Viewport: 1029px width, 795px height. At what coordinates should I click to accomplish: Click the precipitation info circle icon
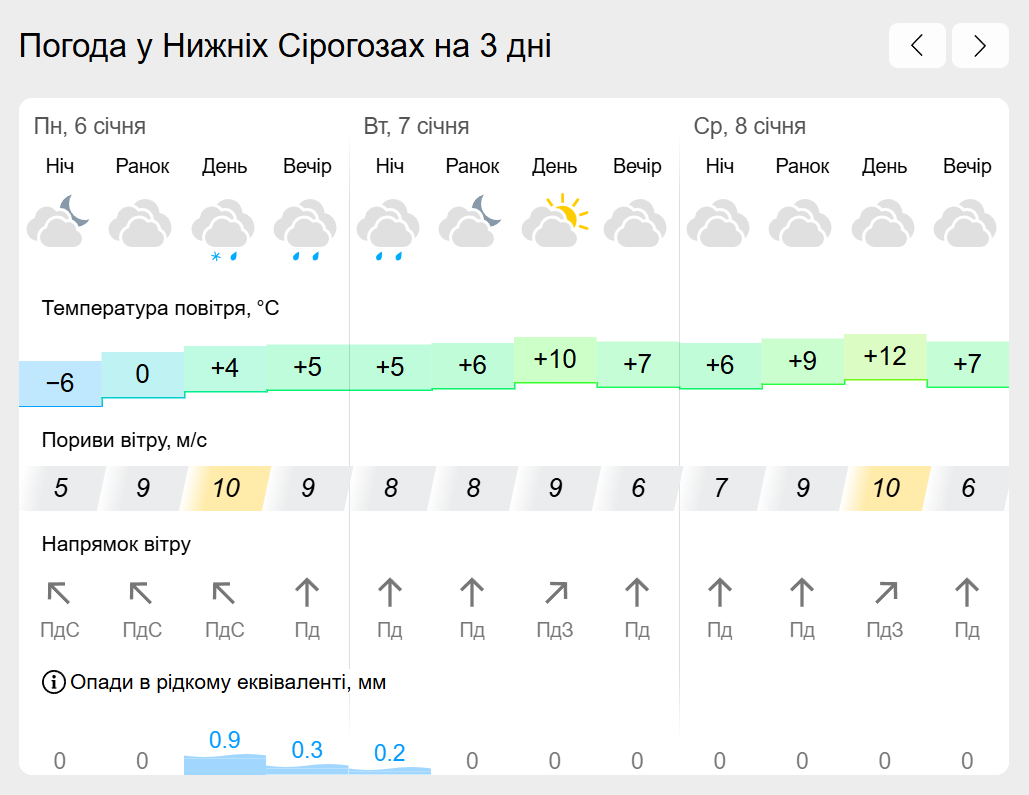pos(54,682)
